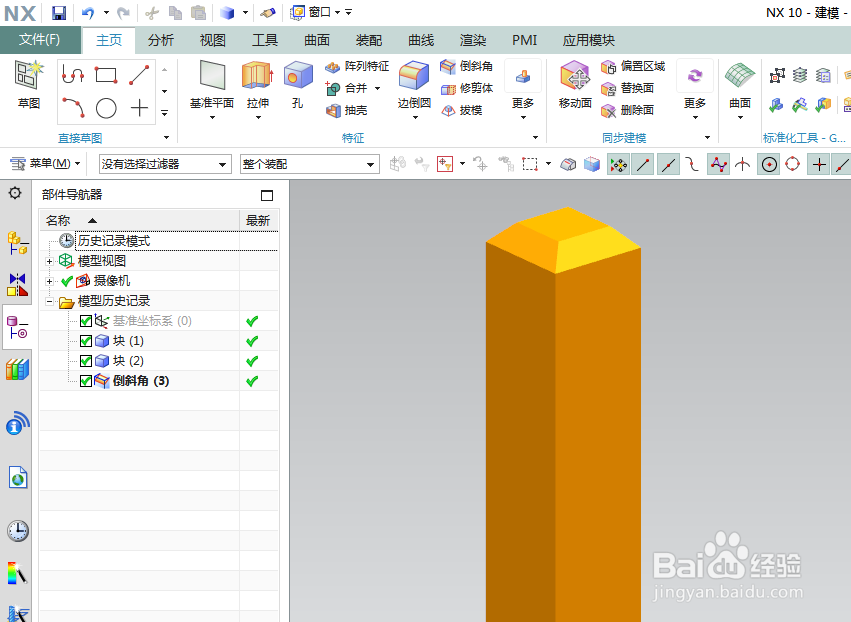Toggle the snap-to-point-on-curve option
Viewport: 851px width, 622px height.
click(x=842, y=164)
